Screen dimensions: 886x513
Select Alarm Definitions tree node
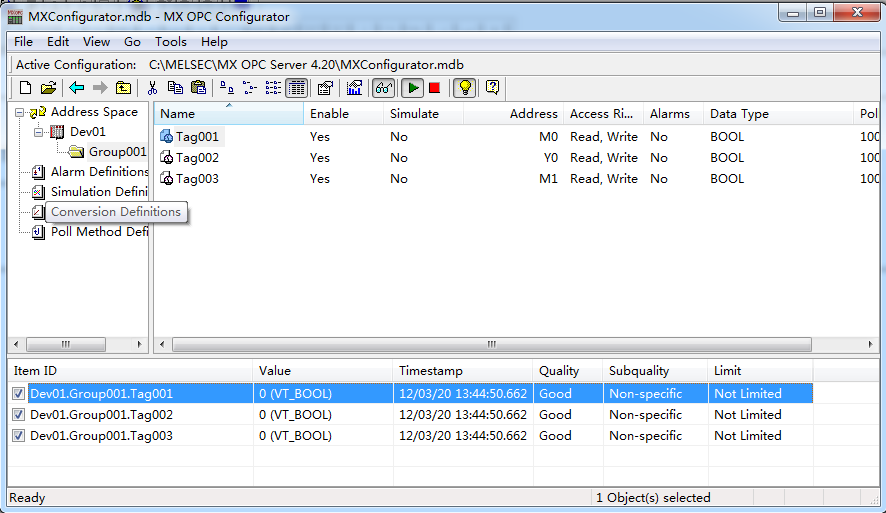tap(99, 172)
